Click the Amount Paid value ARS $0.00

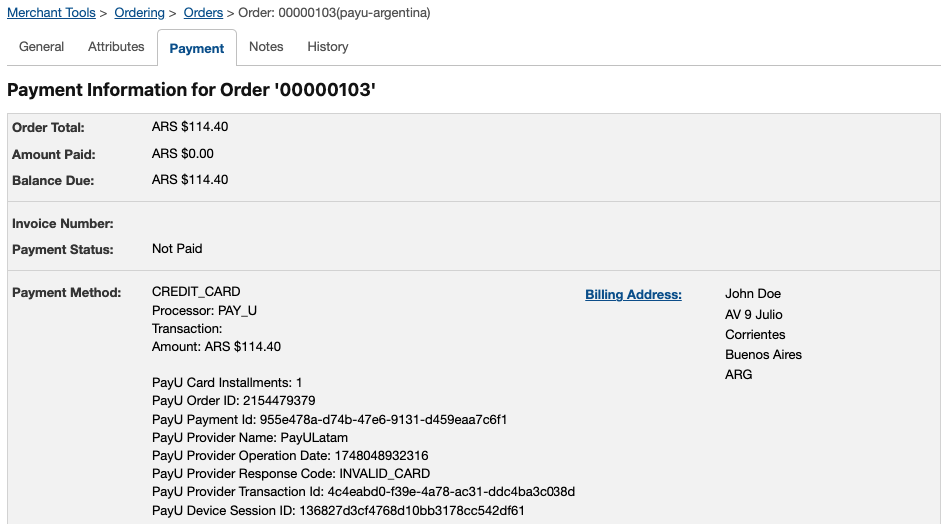[182, 154]
